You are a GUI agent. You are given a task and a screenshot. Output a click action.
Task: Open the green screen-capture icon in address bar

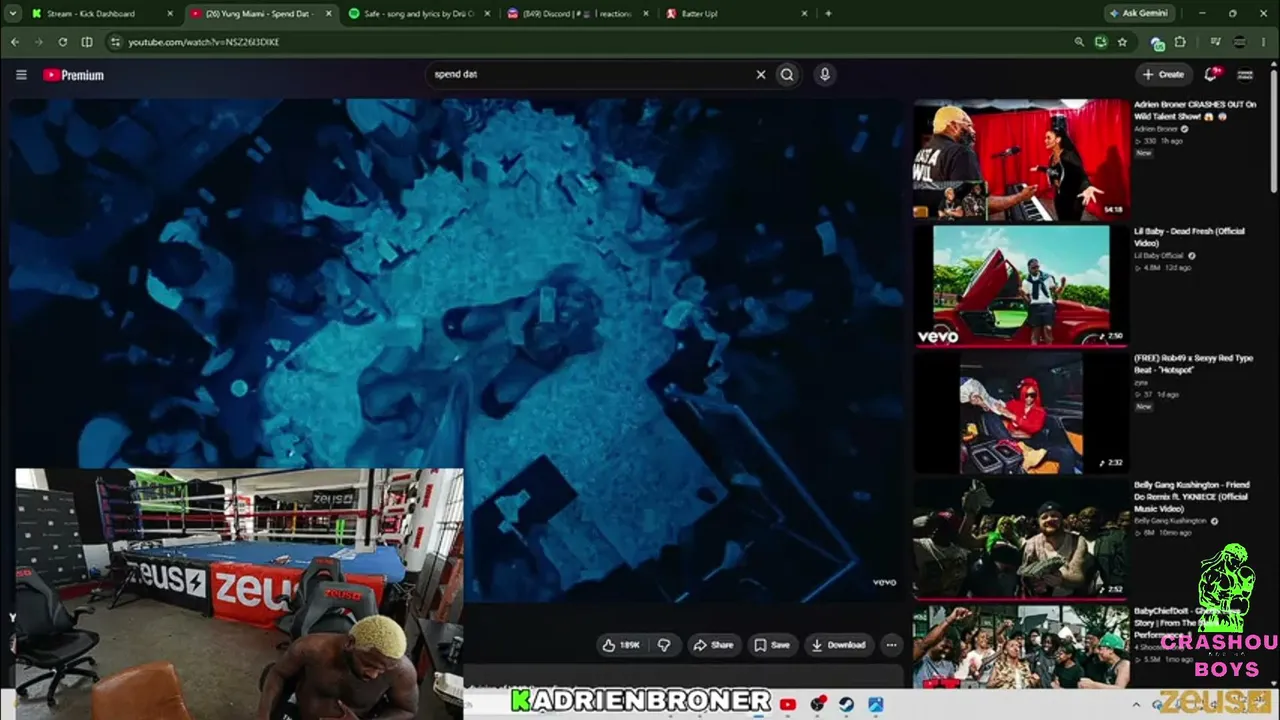pyautogui.click(x=1101, y=42)
